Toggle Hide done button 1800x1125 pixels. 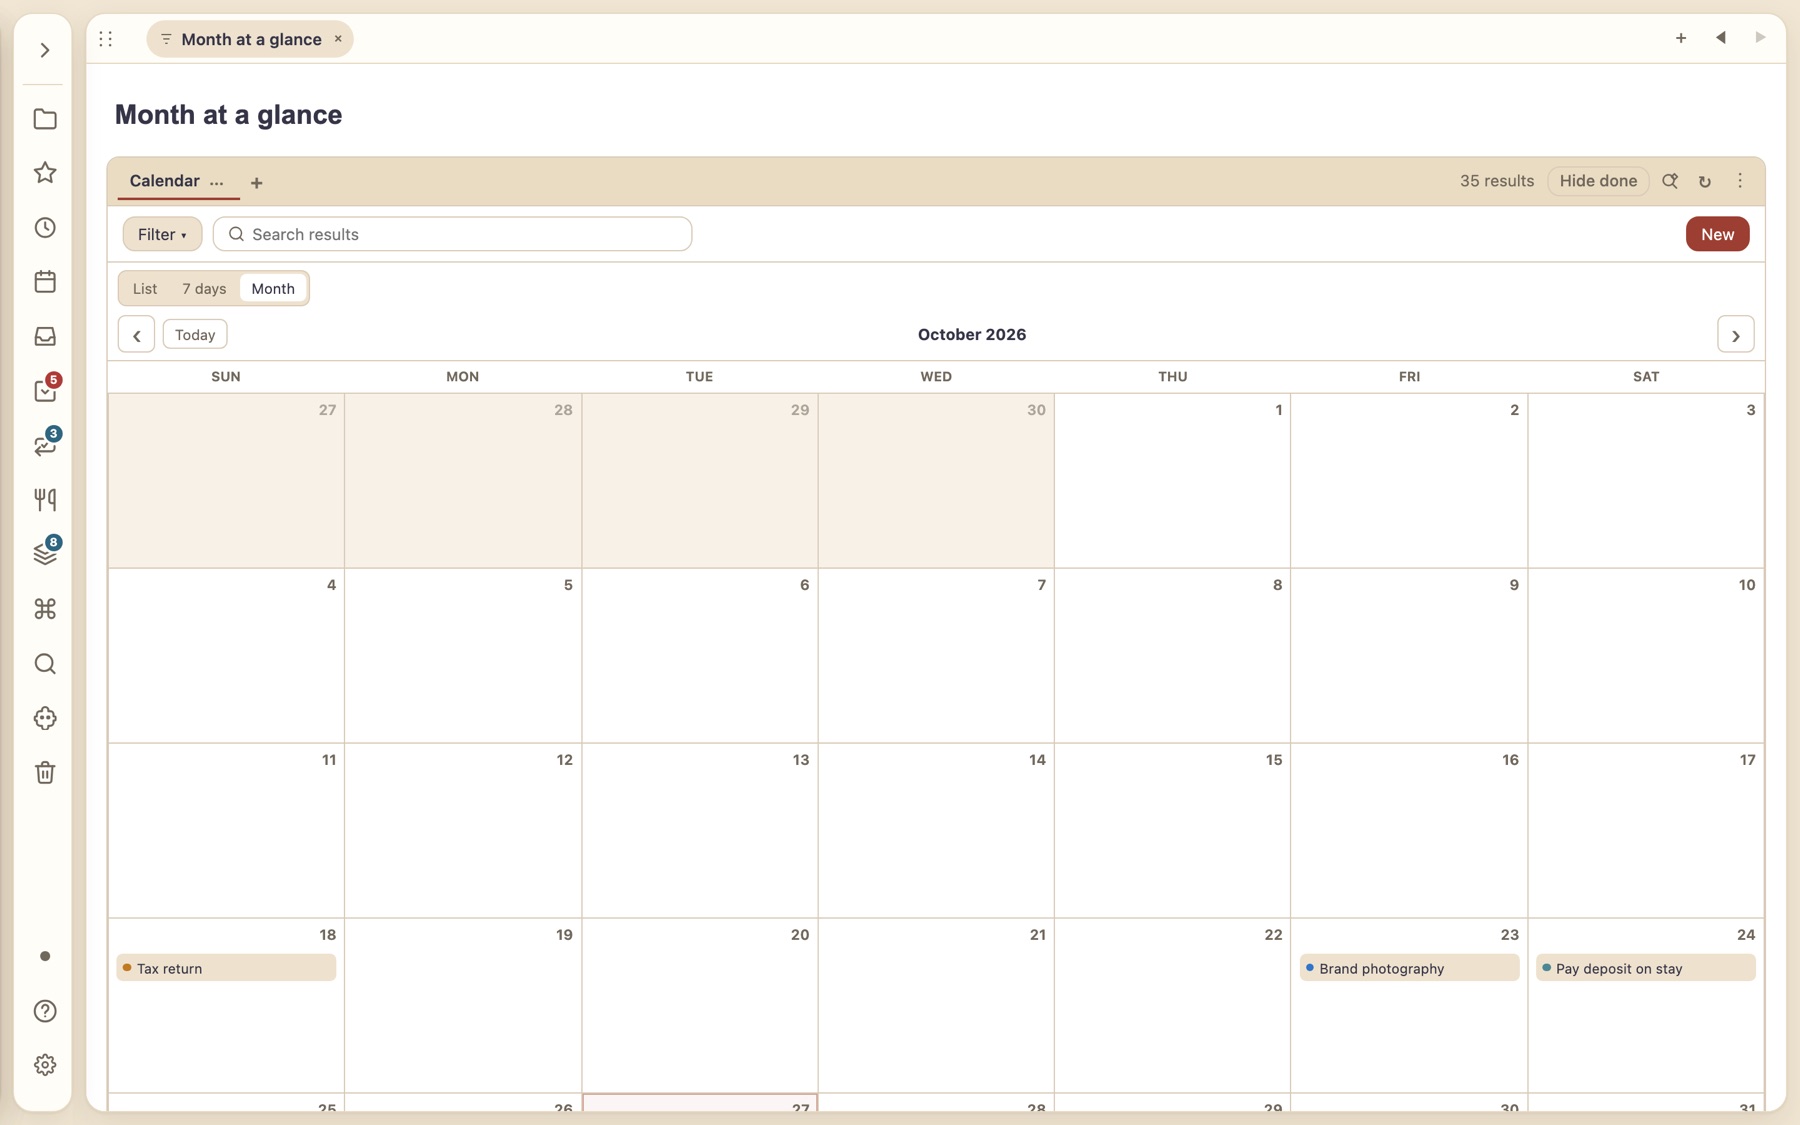(1598, 181)
